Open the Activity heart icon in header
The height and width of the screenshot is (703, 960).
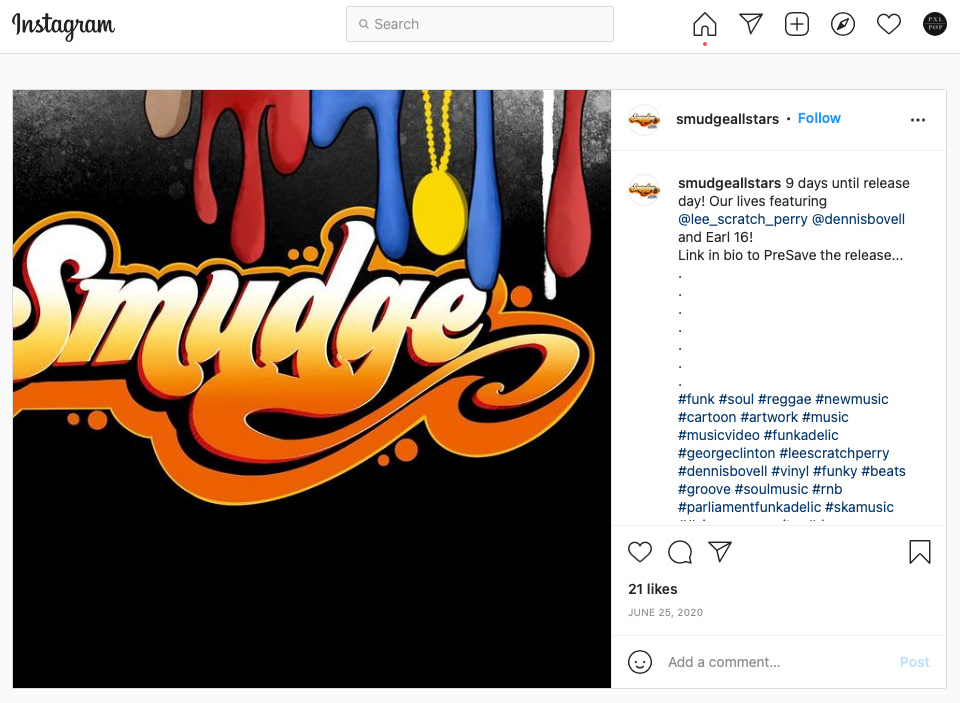888,24
